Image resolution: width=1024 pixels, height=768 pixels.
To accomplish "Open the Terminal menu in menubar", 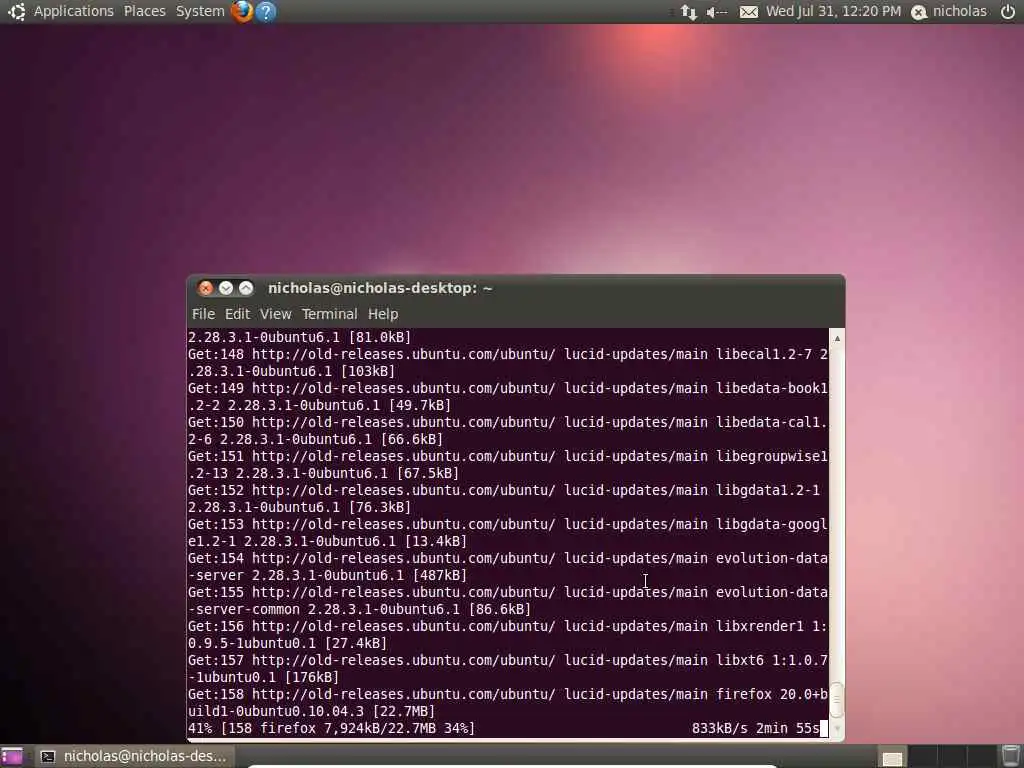I will (329, 314).
